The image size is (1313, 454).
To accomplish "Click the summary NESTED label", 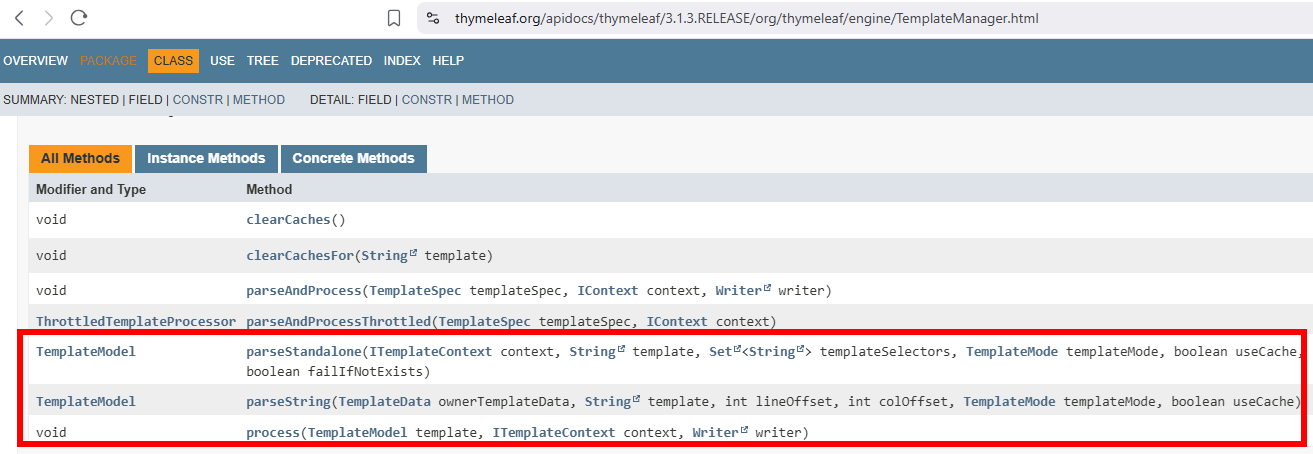I will (x=94, y=100).
